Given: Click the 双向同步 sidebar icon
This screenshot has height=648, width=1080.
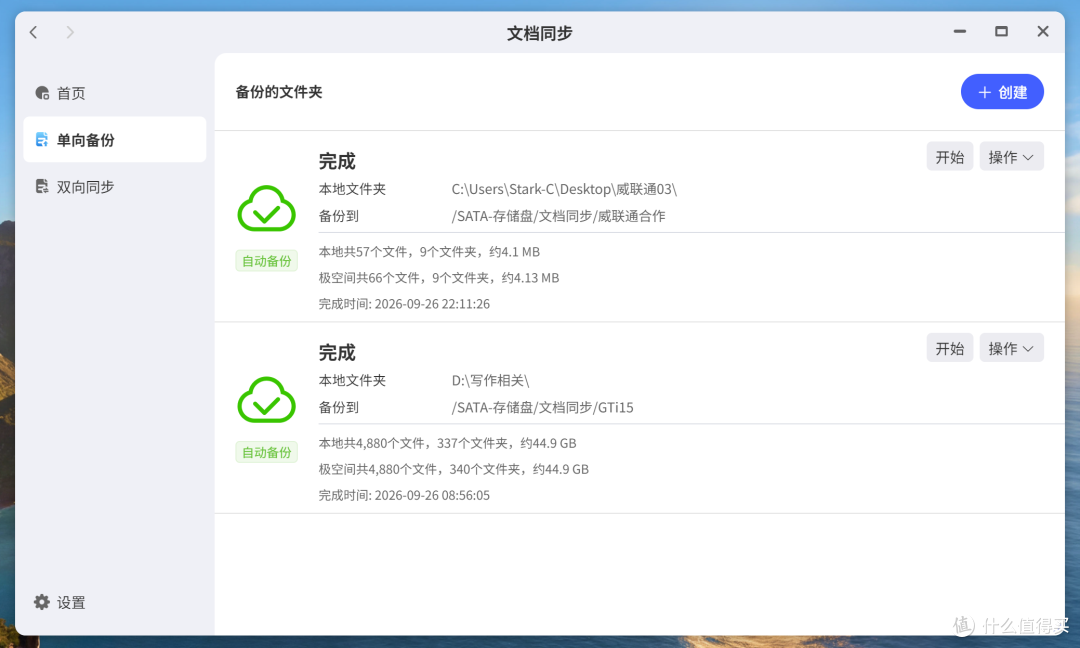Looking at the screenshot, I should 42,187.
